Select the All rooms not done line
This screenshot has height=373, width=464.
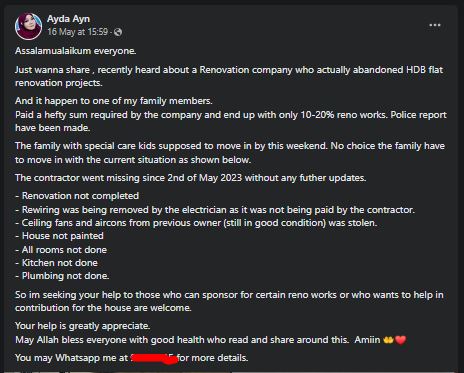point(61,250)
